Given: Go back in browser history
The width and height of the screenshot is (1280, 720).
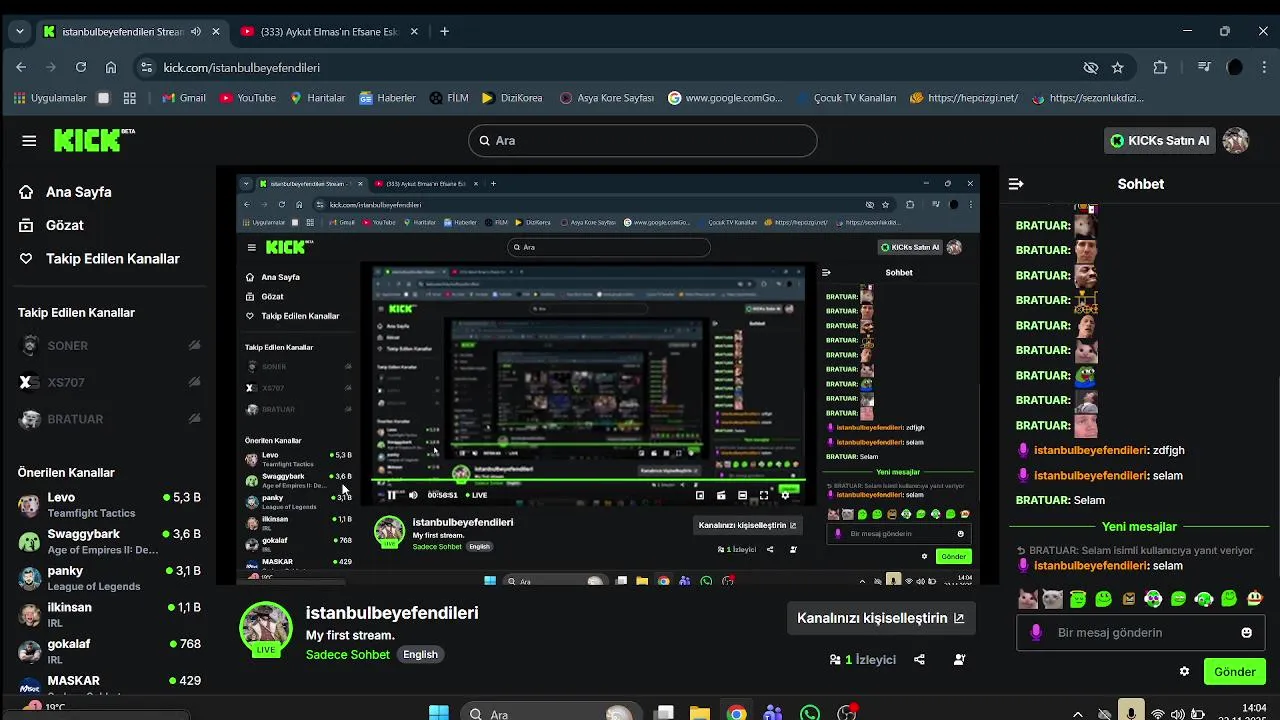Looking at the screenshot, I should (21, 68).
